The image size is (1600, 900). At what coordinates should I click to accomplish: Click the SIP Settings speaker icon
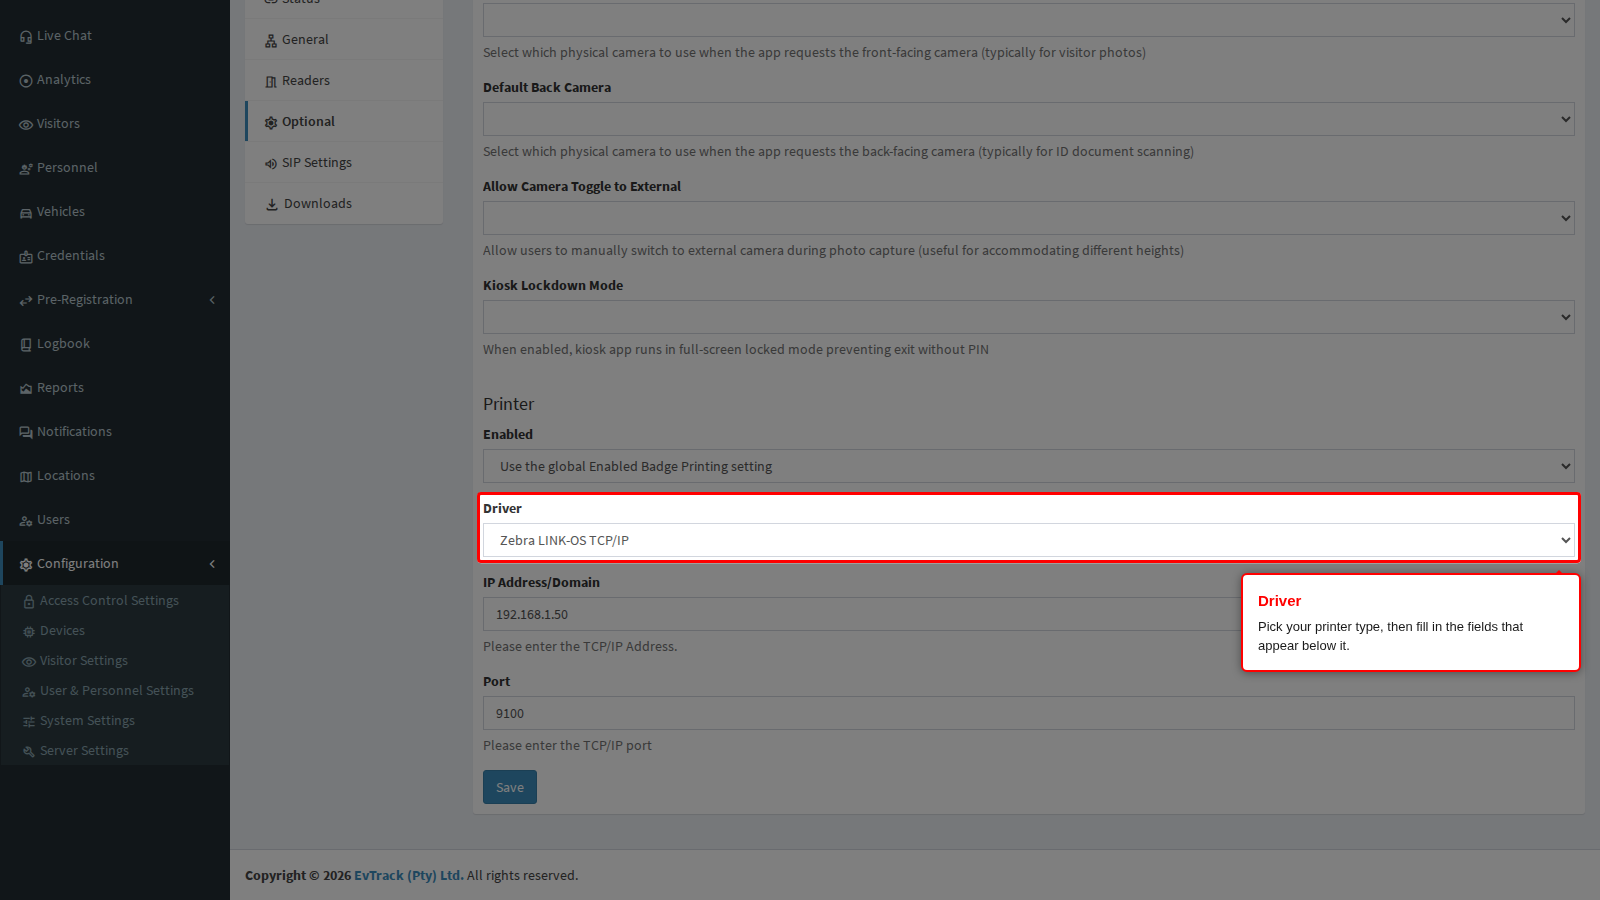(x=271, y=164)
